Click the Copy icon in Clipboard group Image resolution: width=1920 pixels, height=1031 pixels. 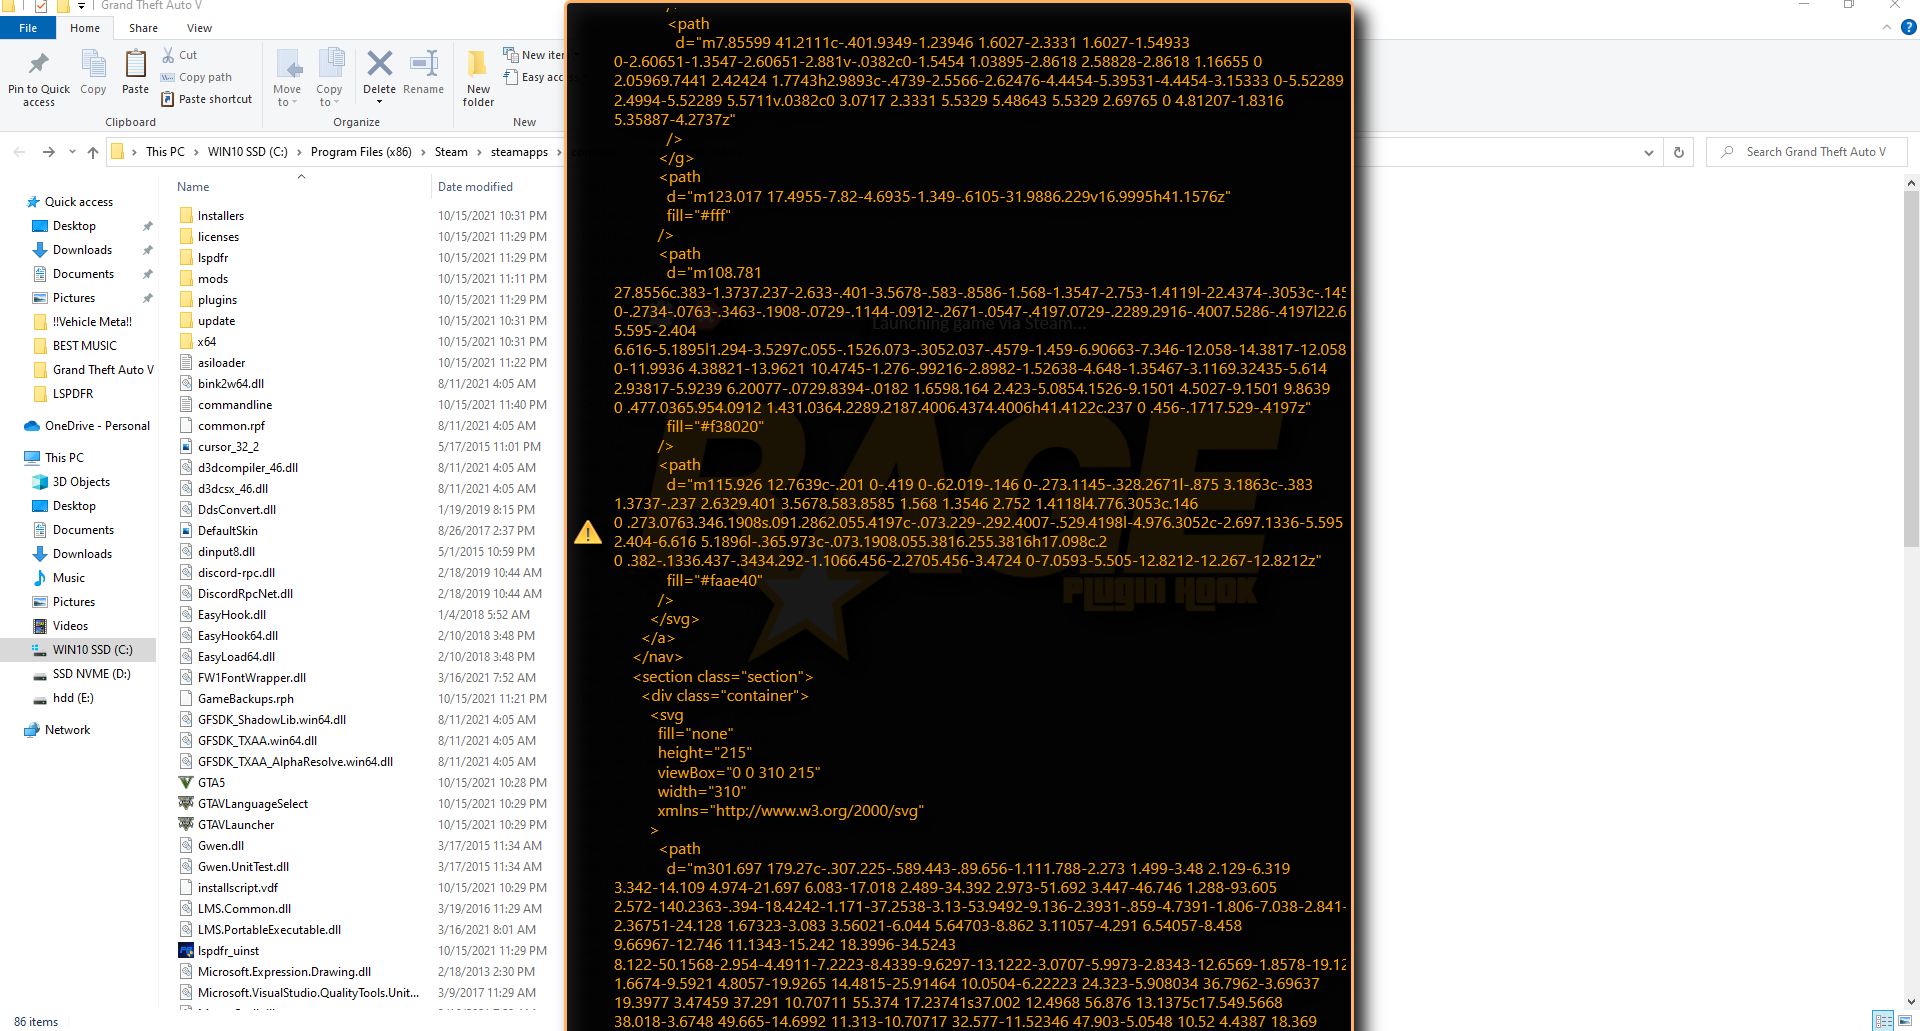(93, 64)
